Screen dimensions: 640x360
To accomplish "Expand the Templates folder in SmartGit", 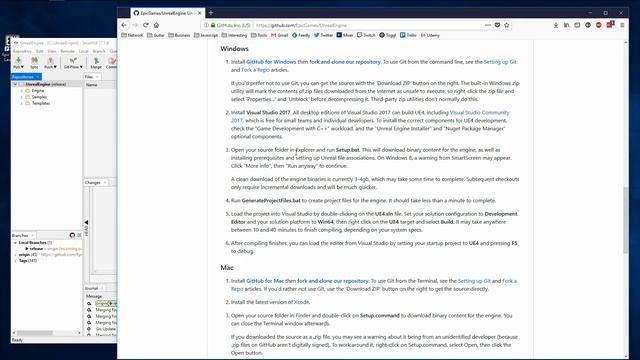I will 22,103.
